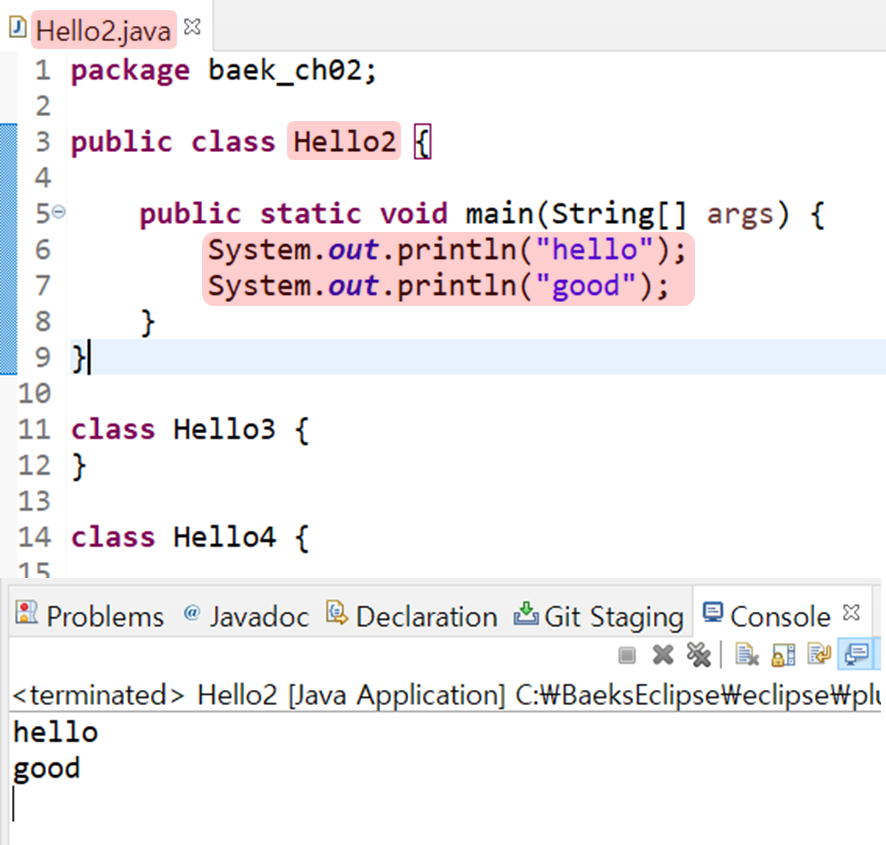
Task: Click line number 10 in the editor gutter
Action: (x=34, y=393)
